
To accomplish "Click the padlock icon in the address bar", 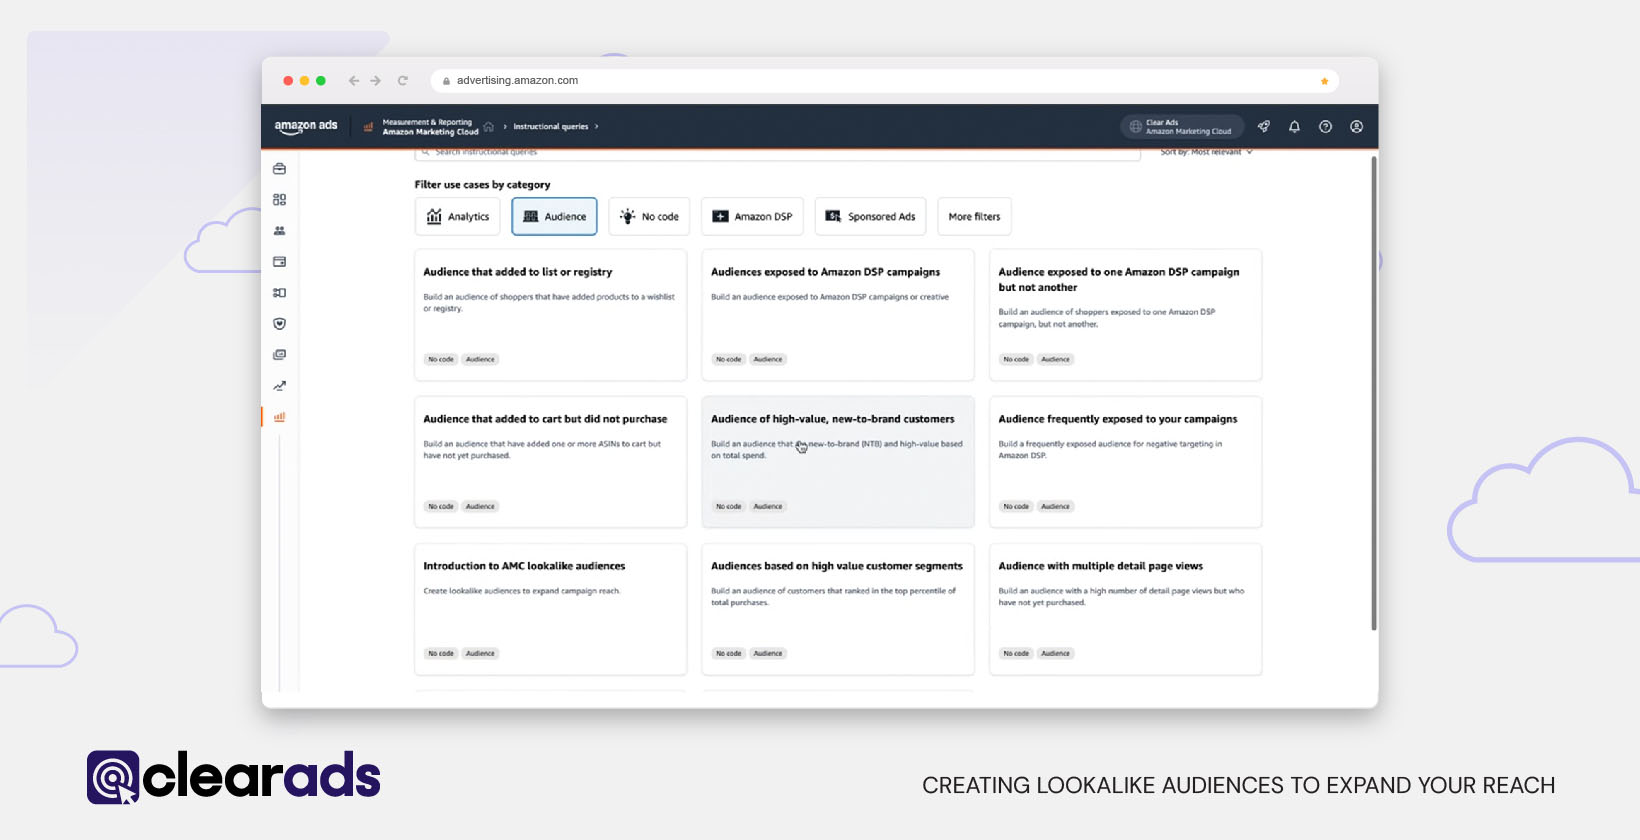I will pyautogui.click(x=447, y=81).
